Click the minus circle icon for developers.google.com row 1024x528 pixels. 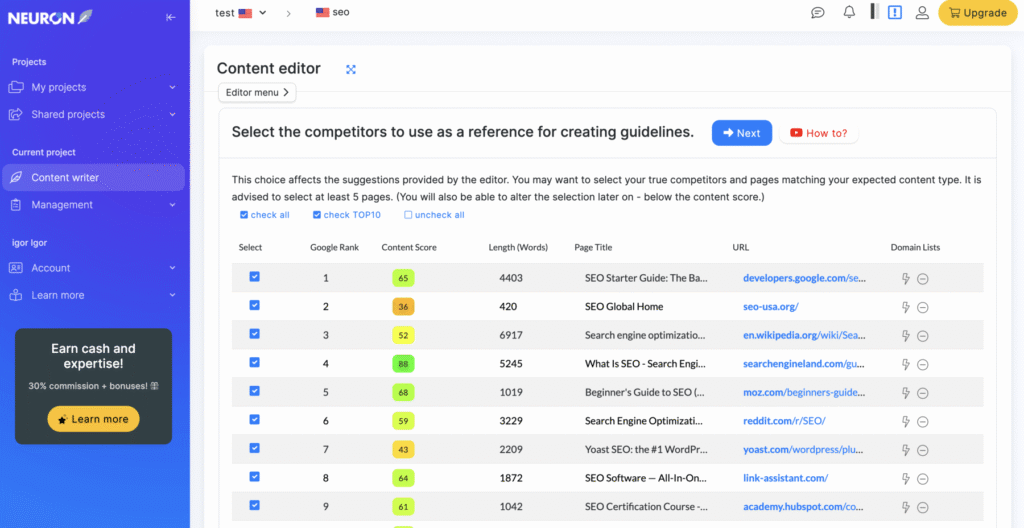pos(923,279)
